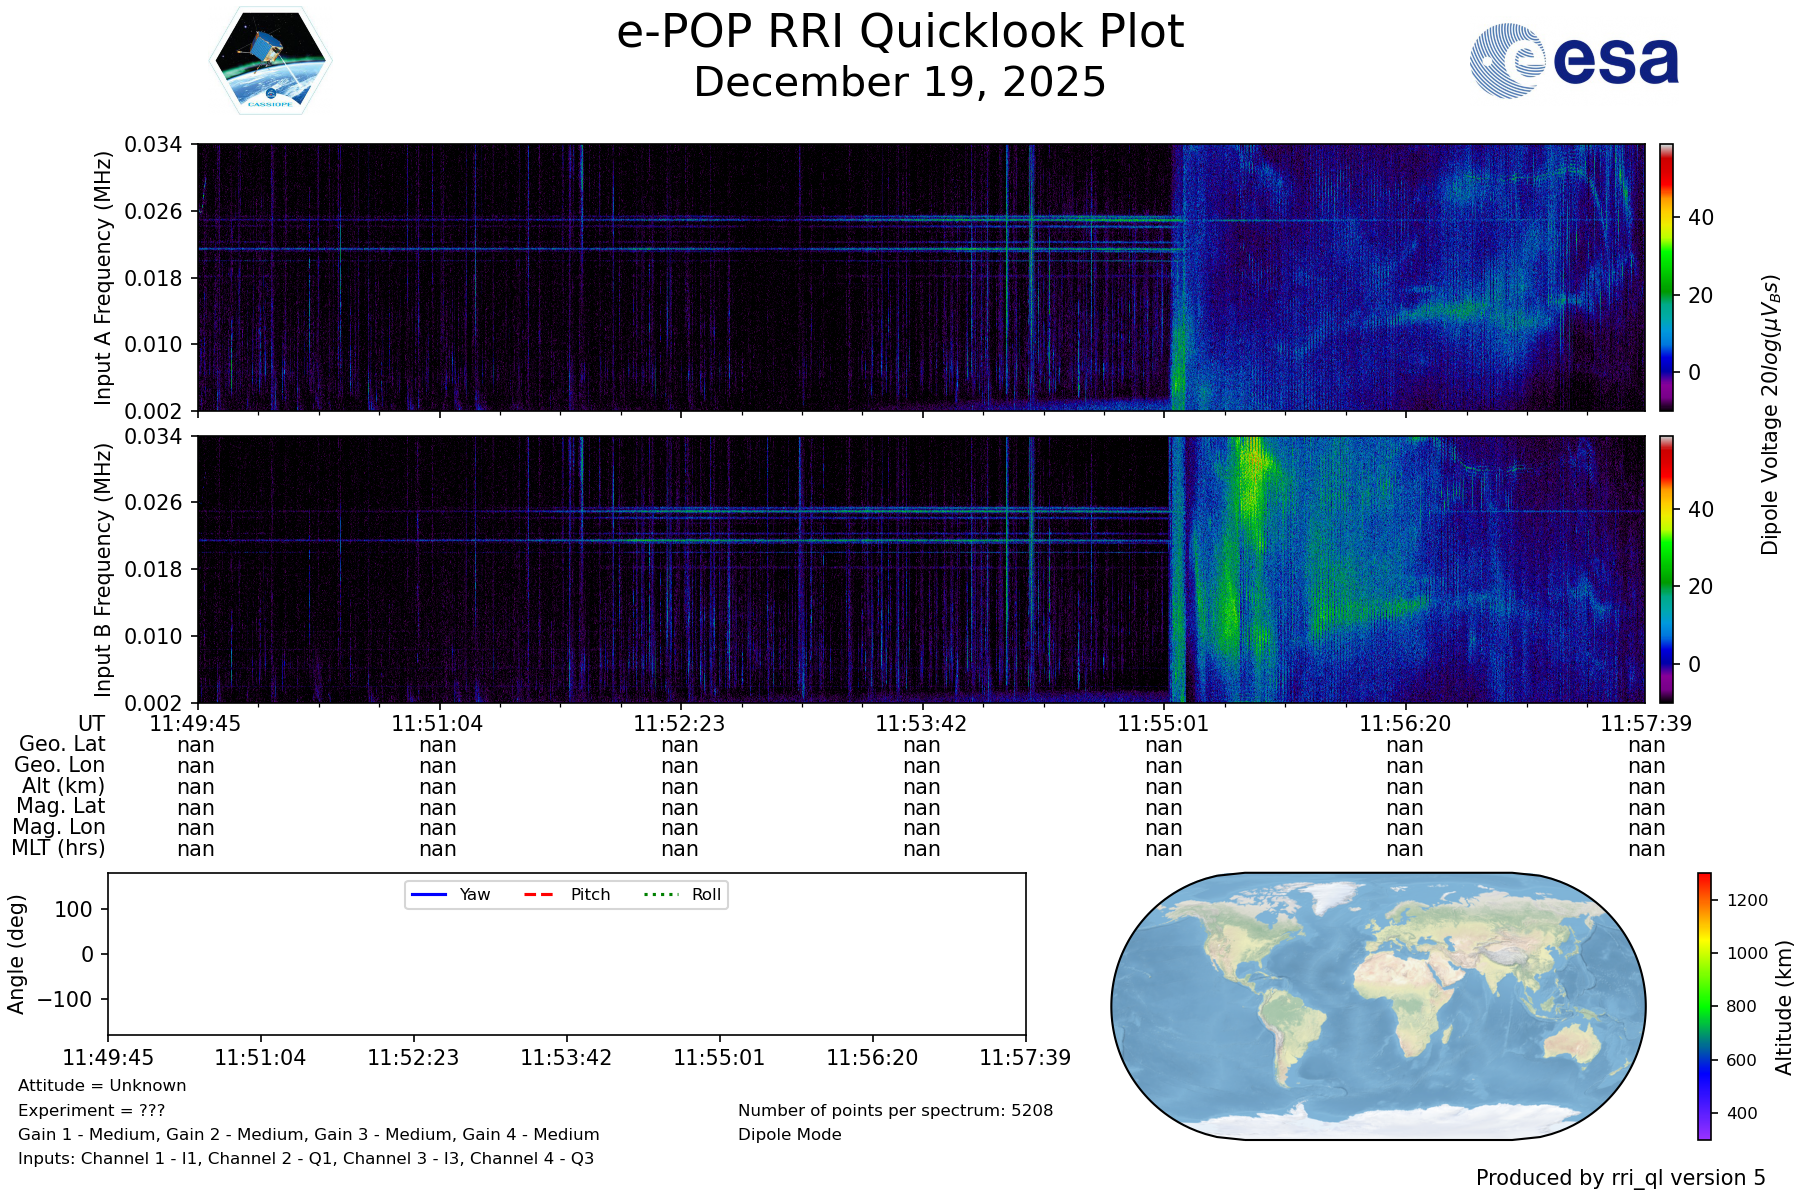
Task: Click the Input B dipole voltage colorbar
Action: coord(1666,569)
